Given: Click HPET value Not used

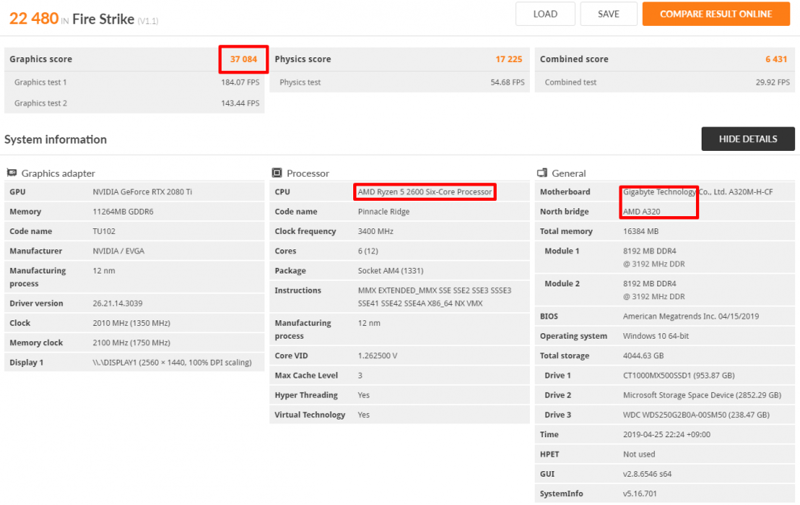Looking at the screenshot, I should coord(639,454).
